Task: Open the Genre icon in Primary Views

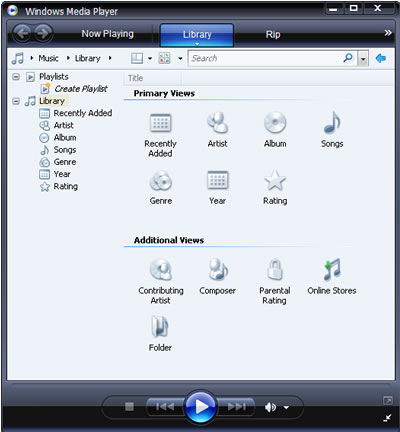Action: click(x=161, y=180)
